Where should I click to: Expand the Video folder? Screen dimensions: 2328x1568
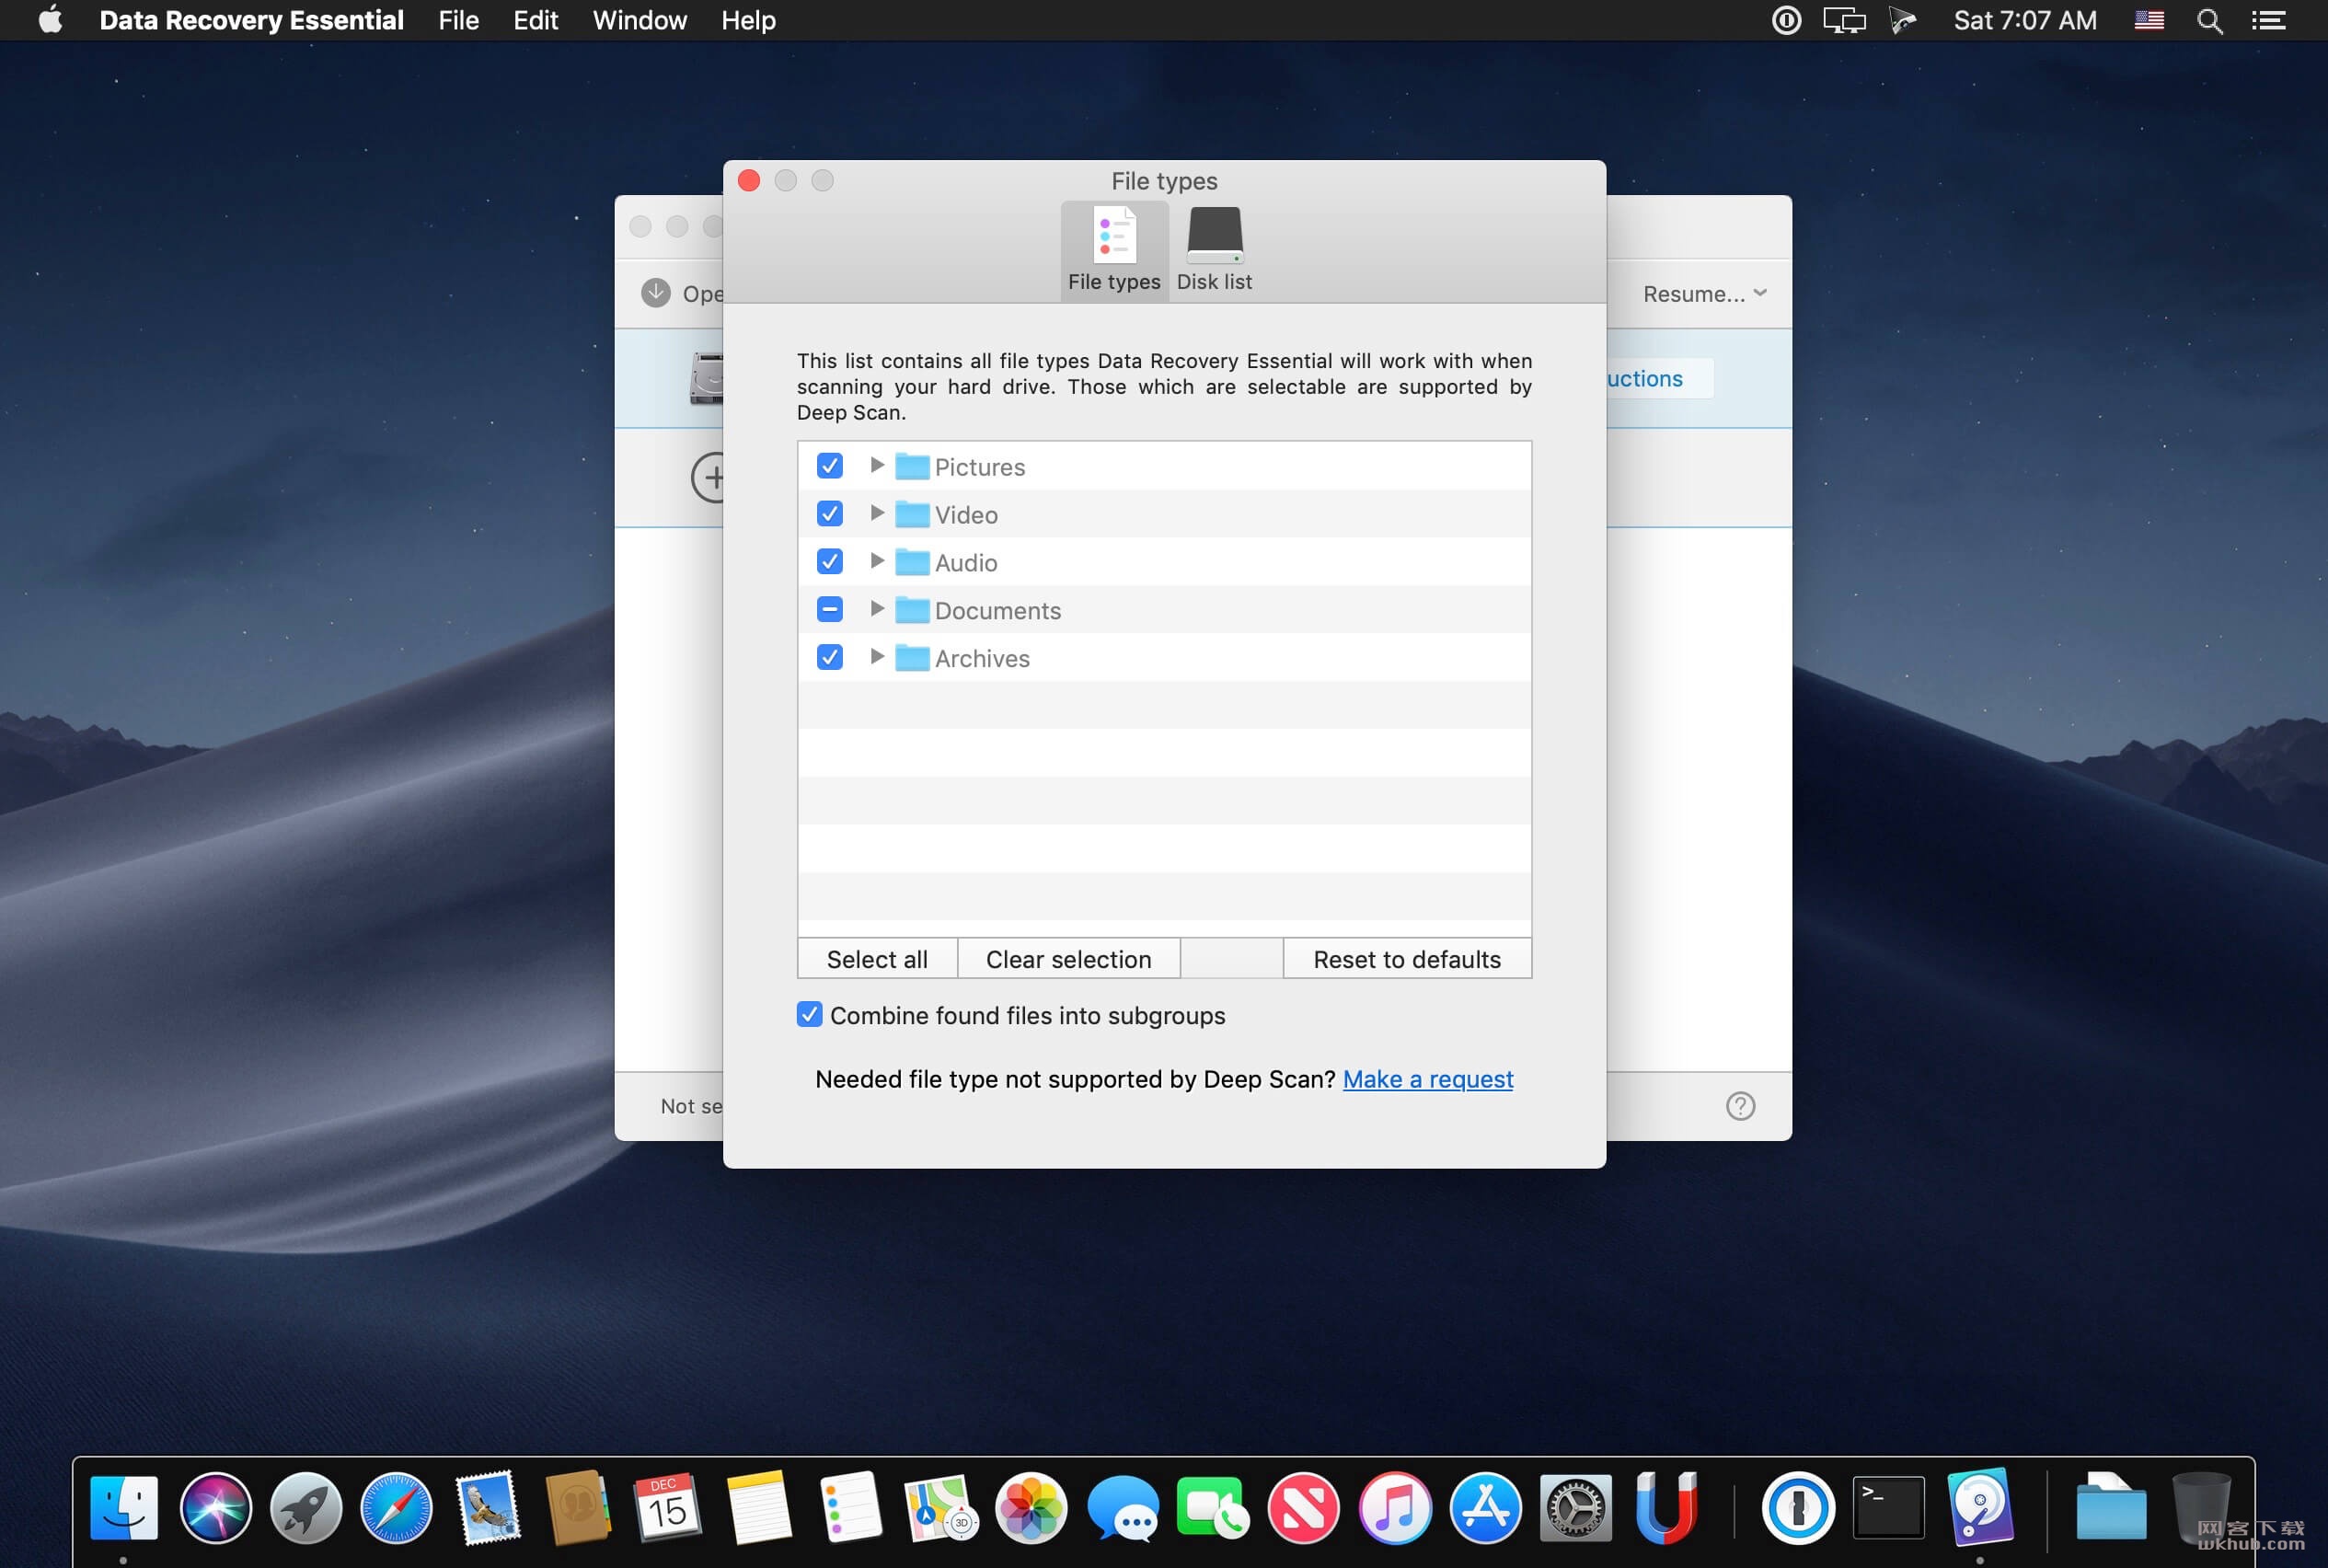[x=877, y=514]
